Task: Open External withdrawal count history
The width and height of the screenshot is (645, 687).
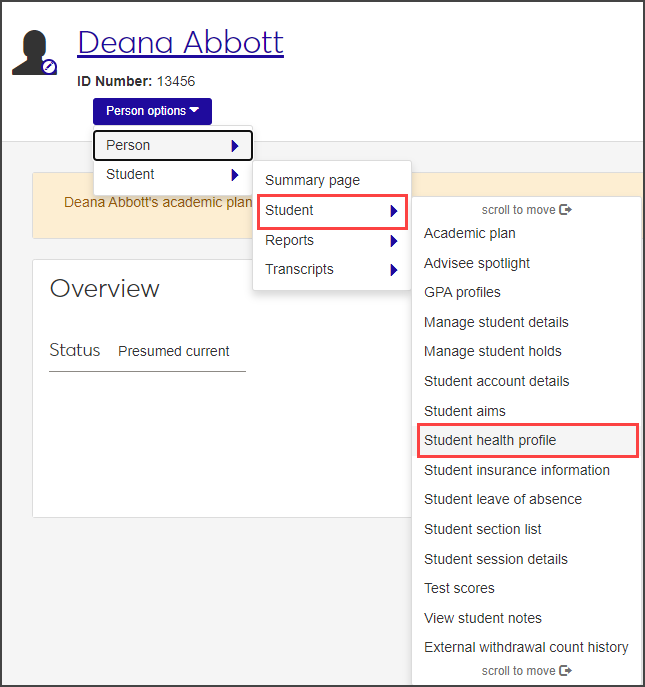Action: pos(526,647)
